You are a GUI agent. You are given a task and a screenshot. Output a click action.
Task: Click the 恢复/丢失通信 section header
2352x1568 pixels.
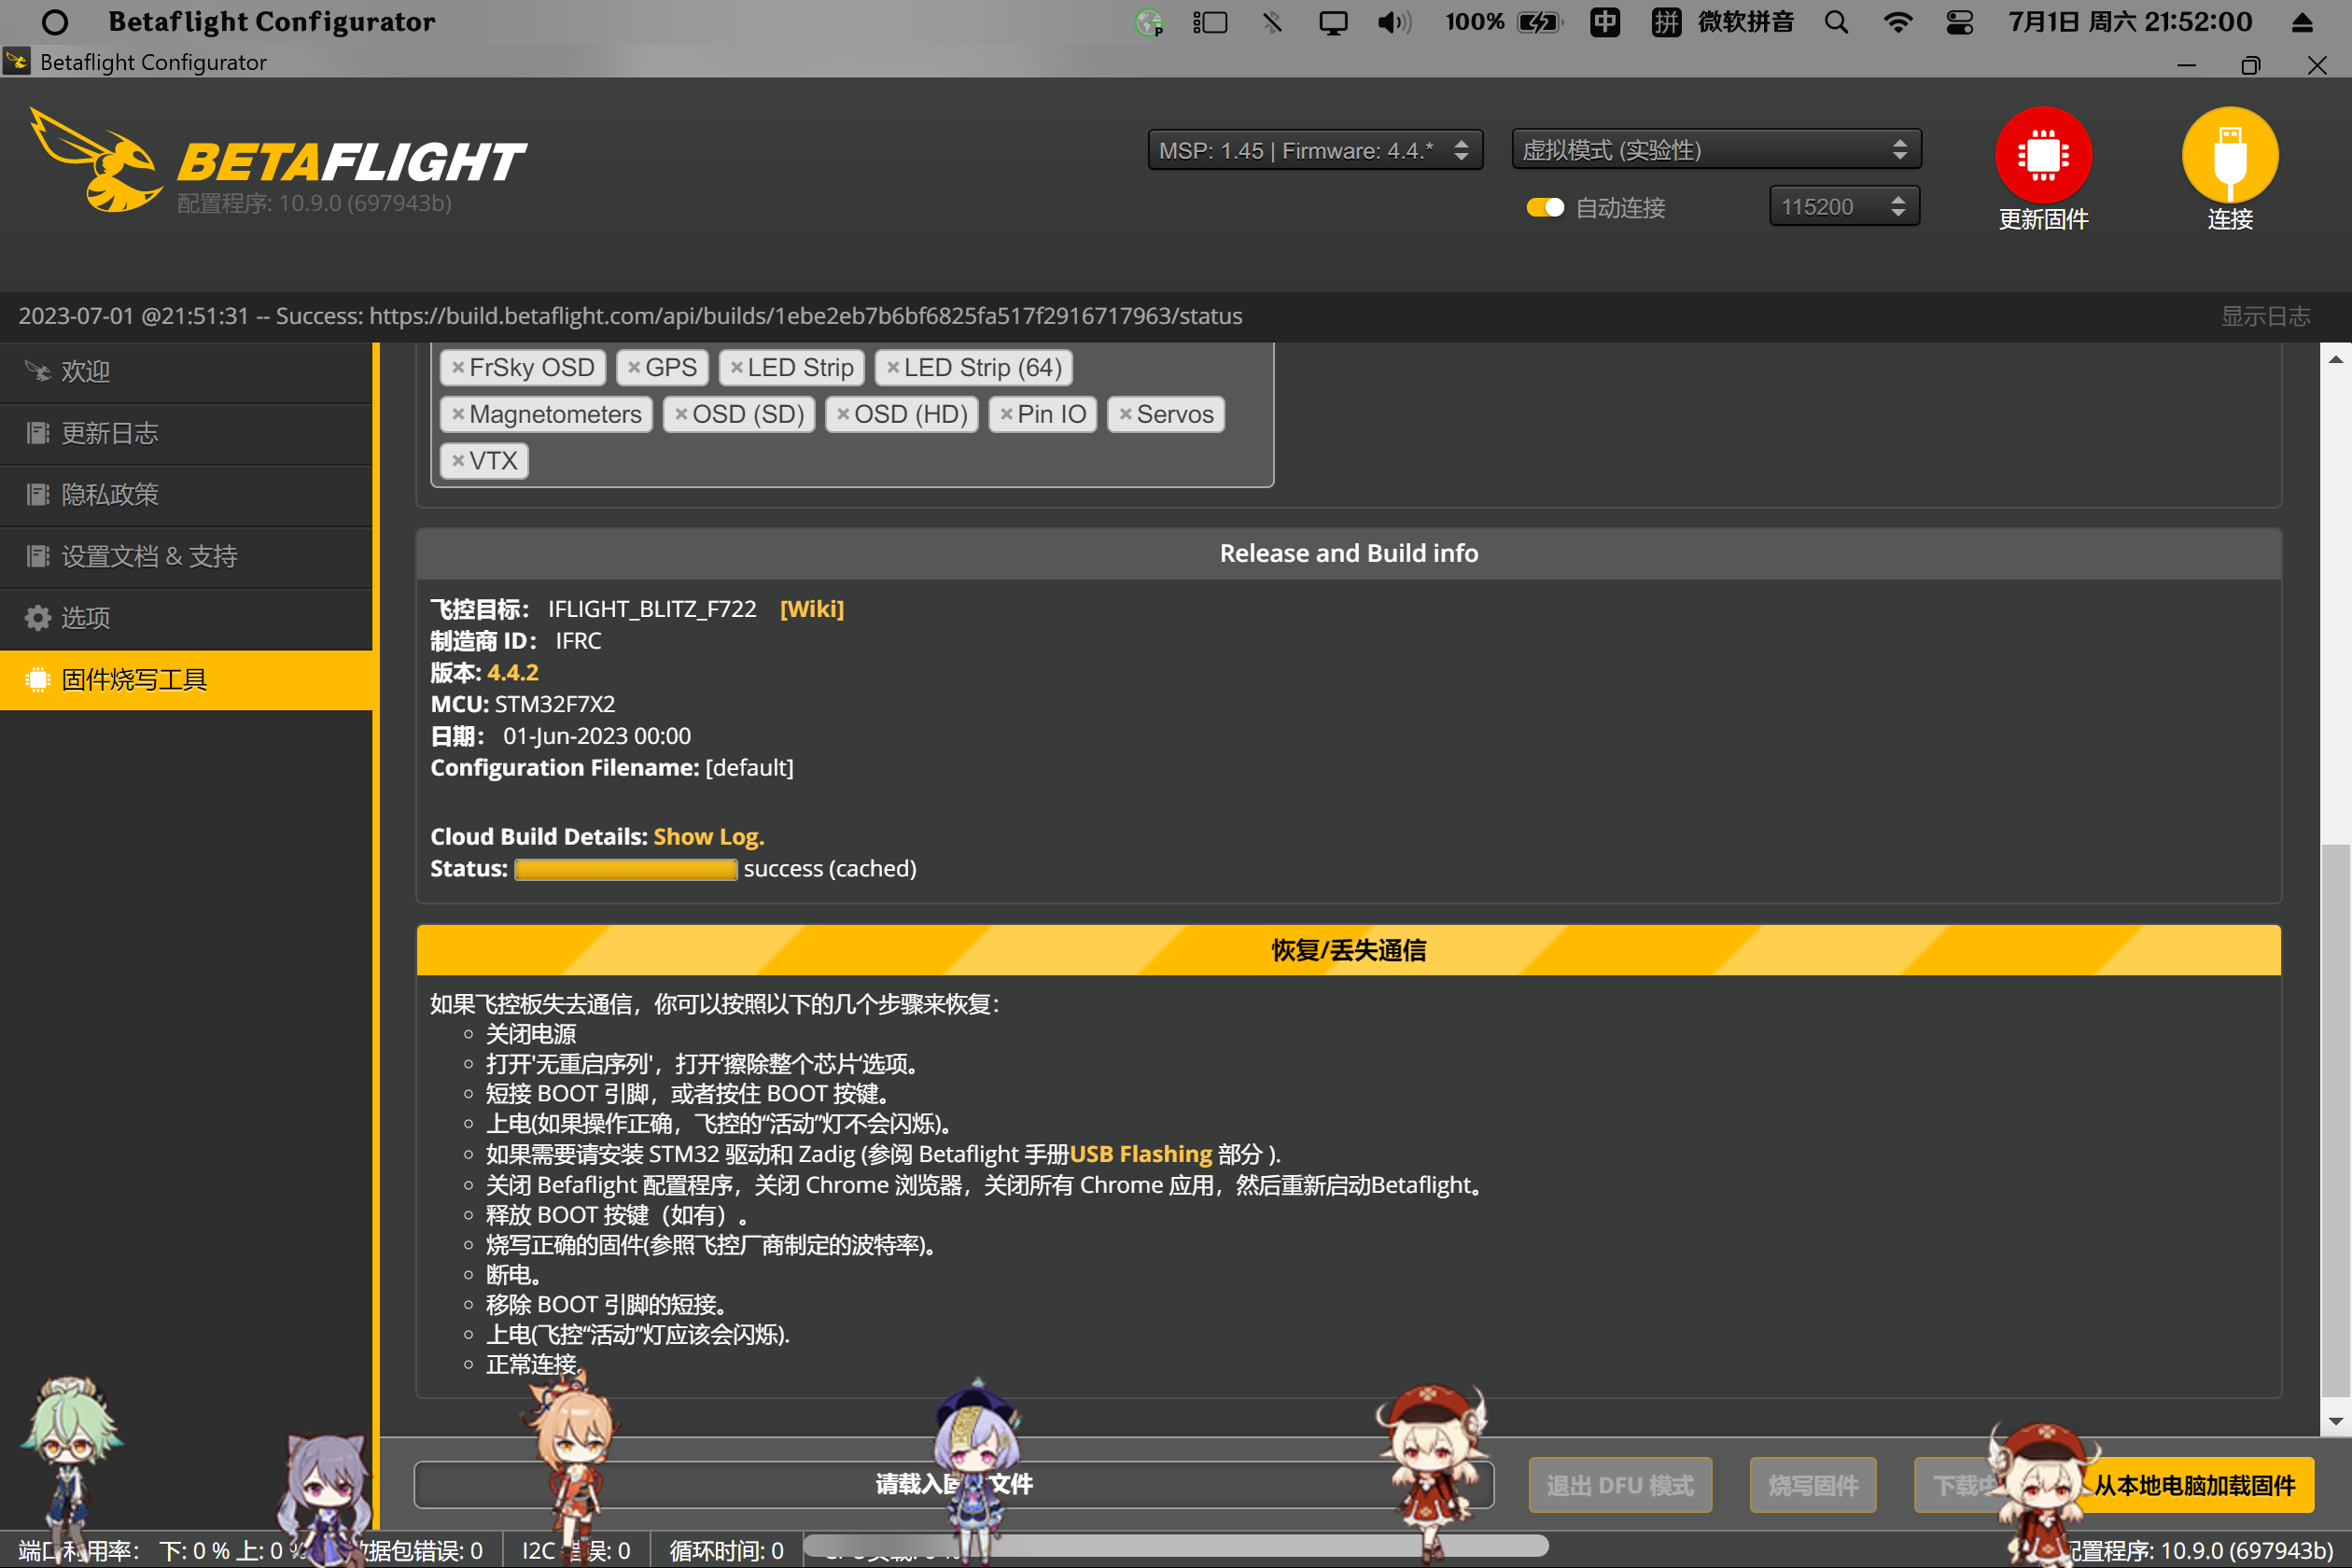point(1348,950)
